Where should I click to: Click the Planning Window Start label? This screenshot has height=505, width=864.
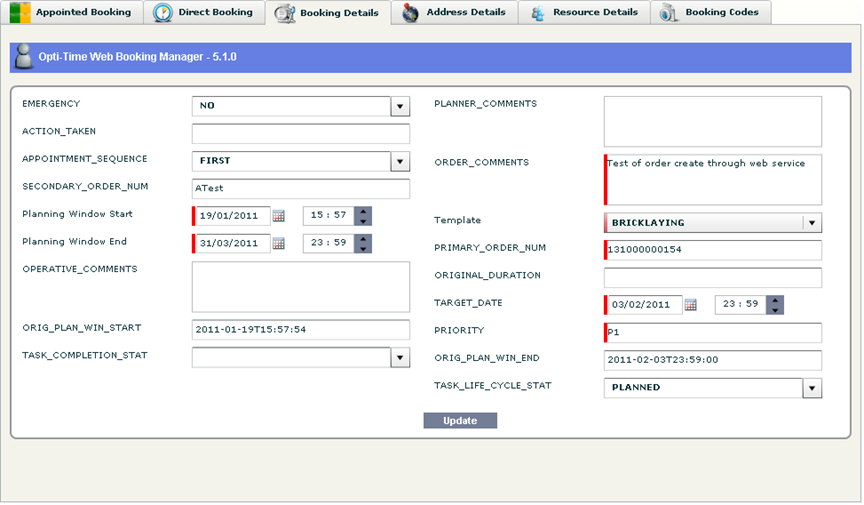77,214
